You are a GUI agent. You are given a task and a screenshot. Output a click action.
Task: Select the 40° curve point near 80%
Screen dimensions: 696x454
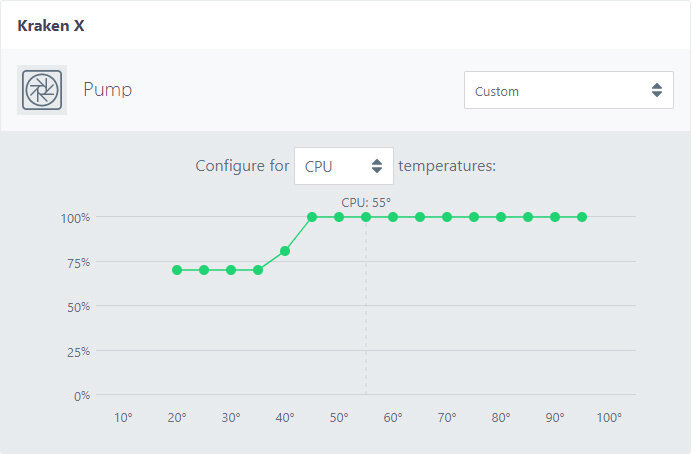click(285, 251)
